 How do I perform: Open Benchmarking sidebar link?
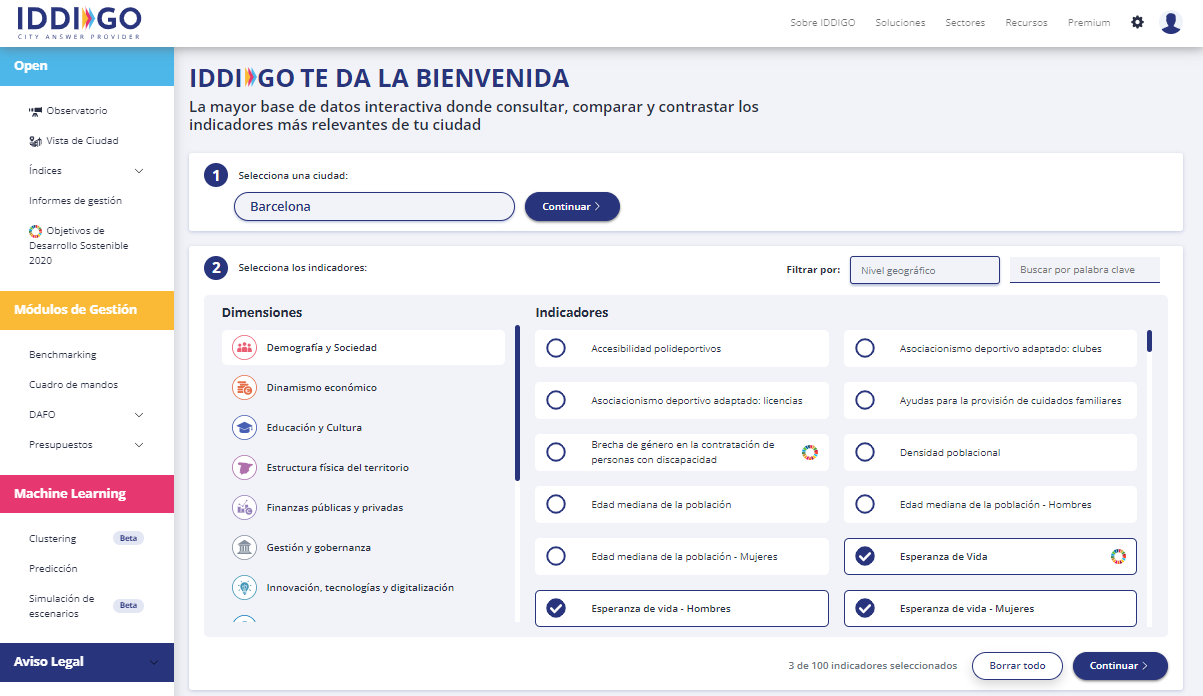tap(63, 355)
